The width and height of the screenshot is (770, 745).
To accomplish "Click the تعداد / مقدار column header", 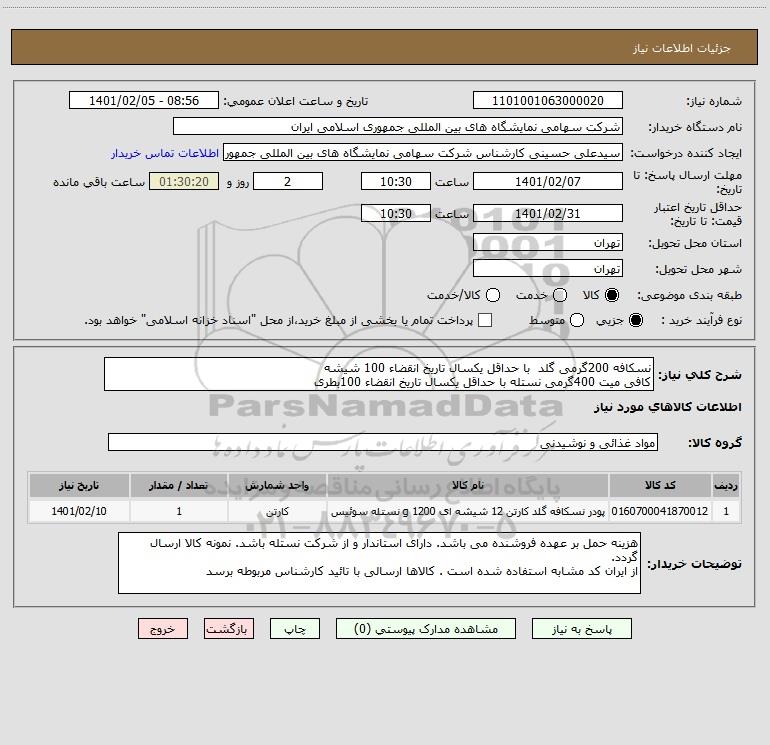I will click(x=179, y=485).
